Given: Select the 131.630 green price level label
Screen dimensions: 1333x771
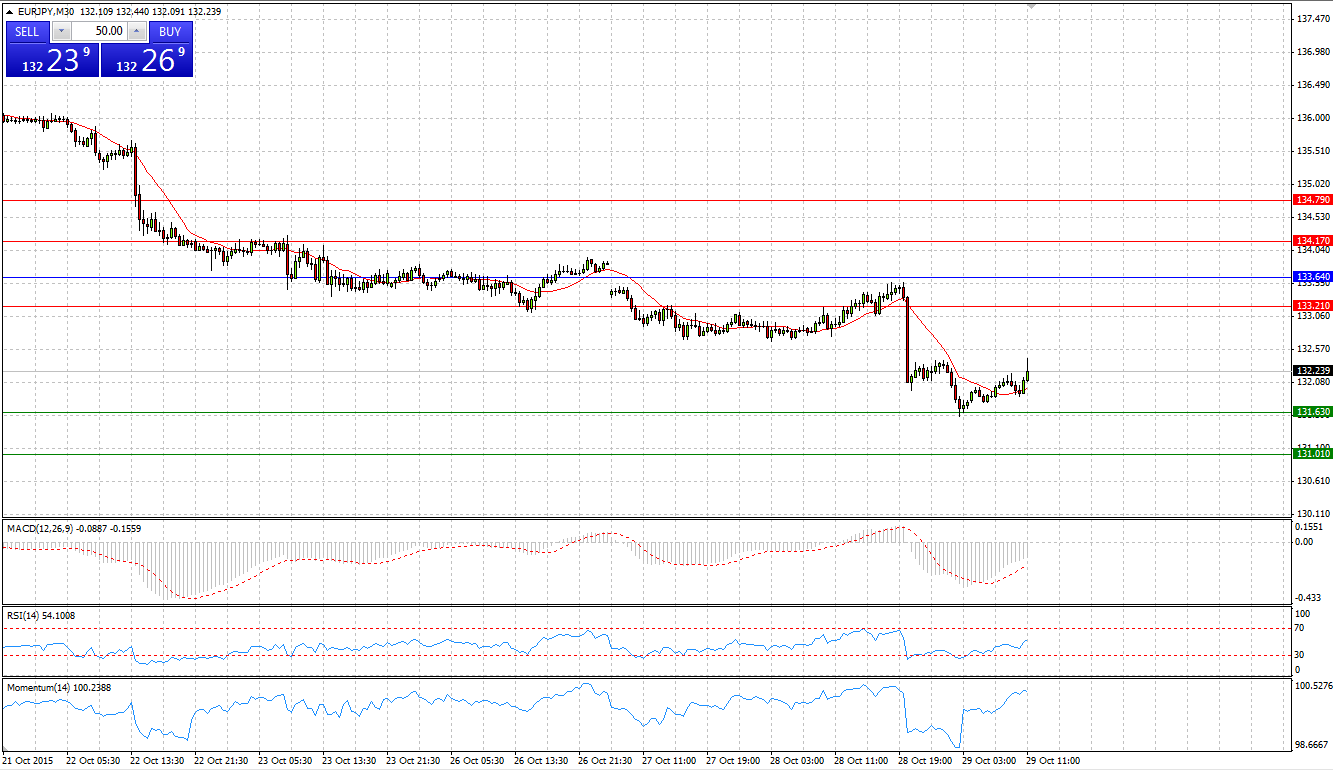Looking at the screenshot, I should tap(1312, 412).
